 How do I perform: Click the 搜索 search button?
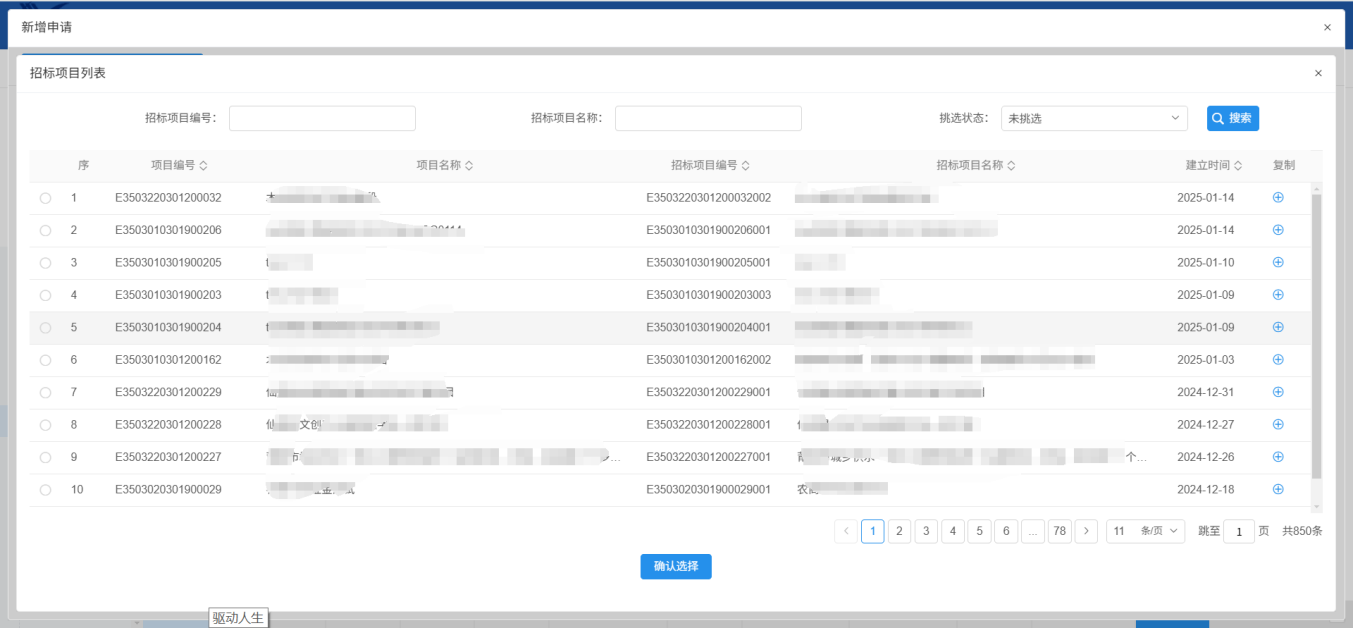pos(1232,118)
